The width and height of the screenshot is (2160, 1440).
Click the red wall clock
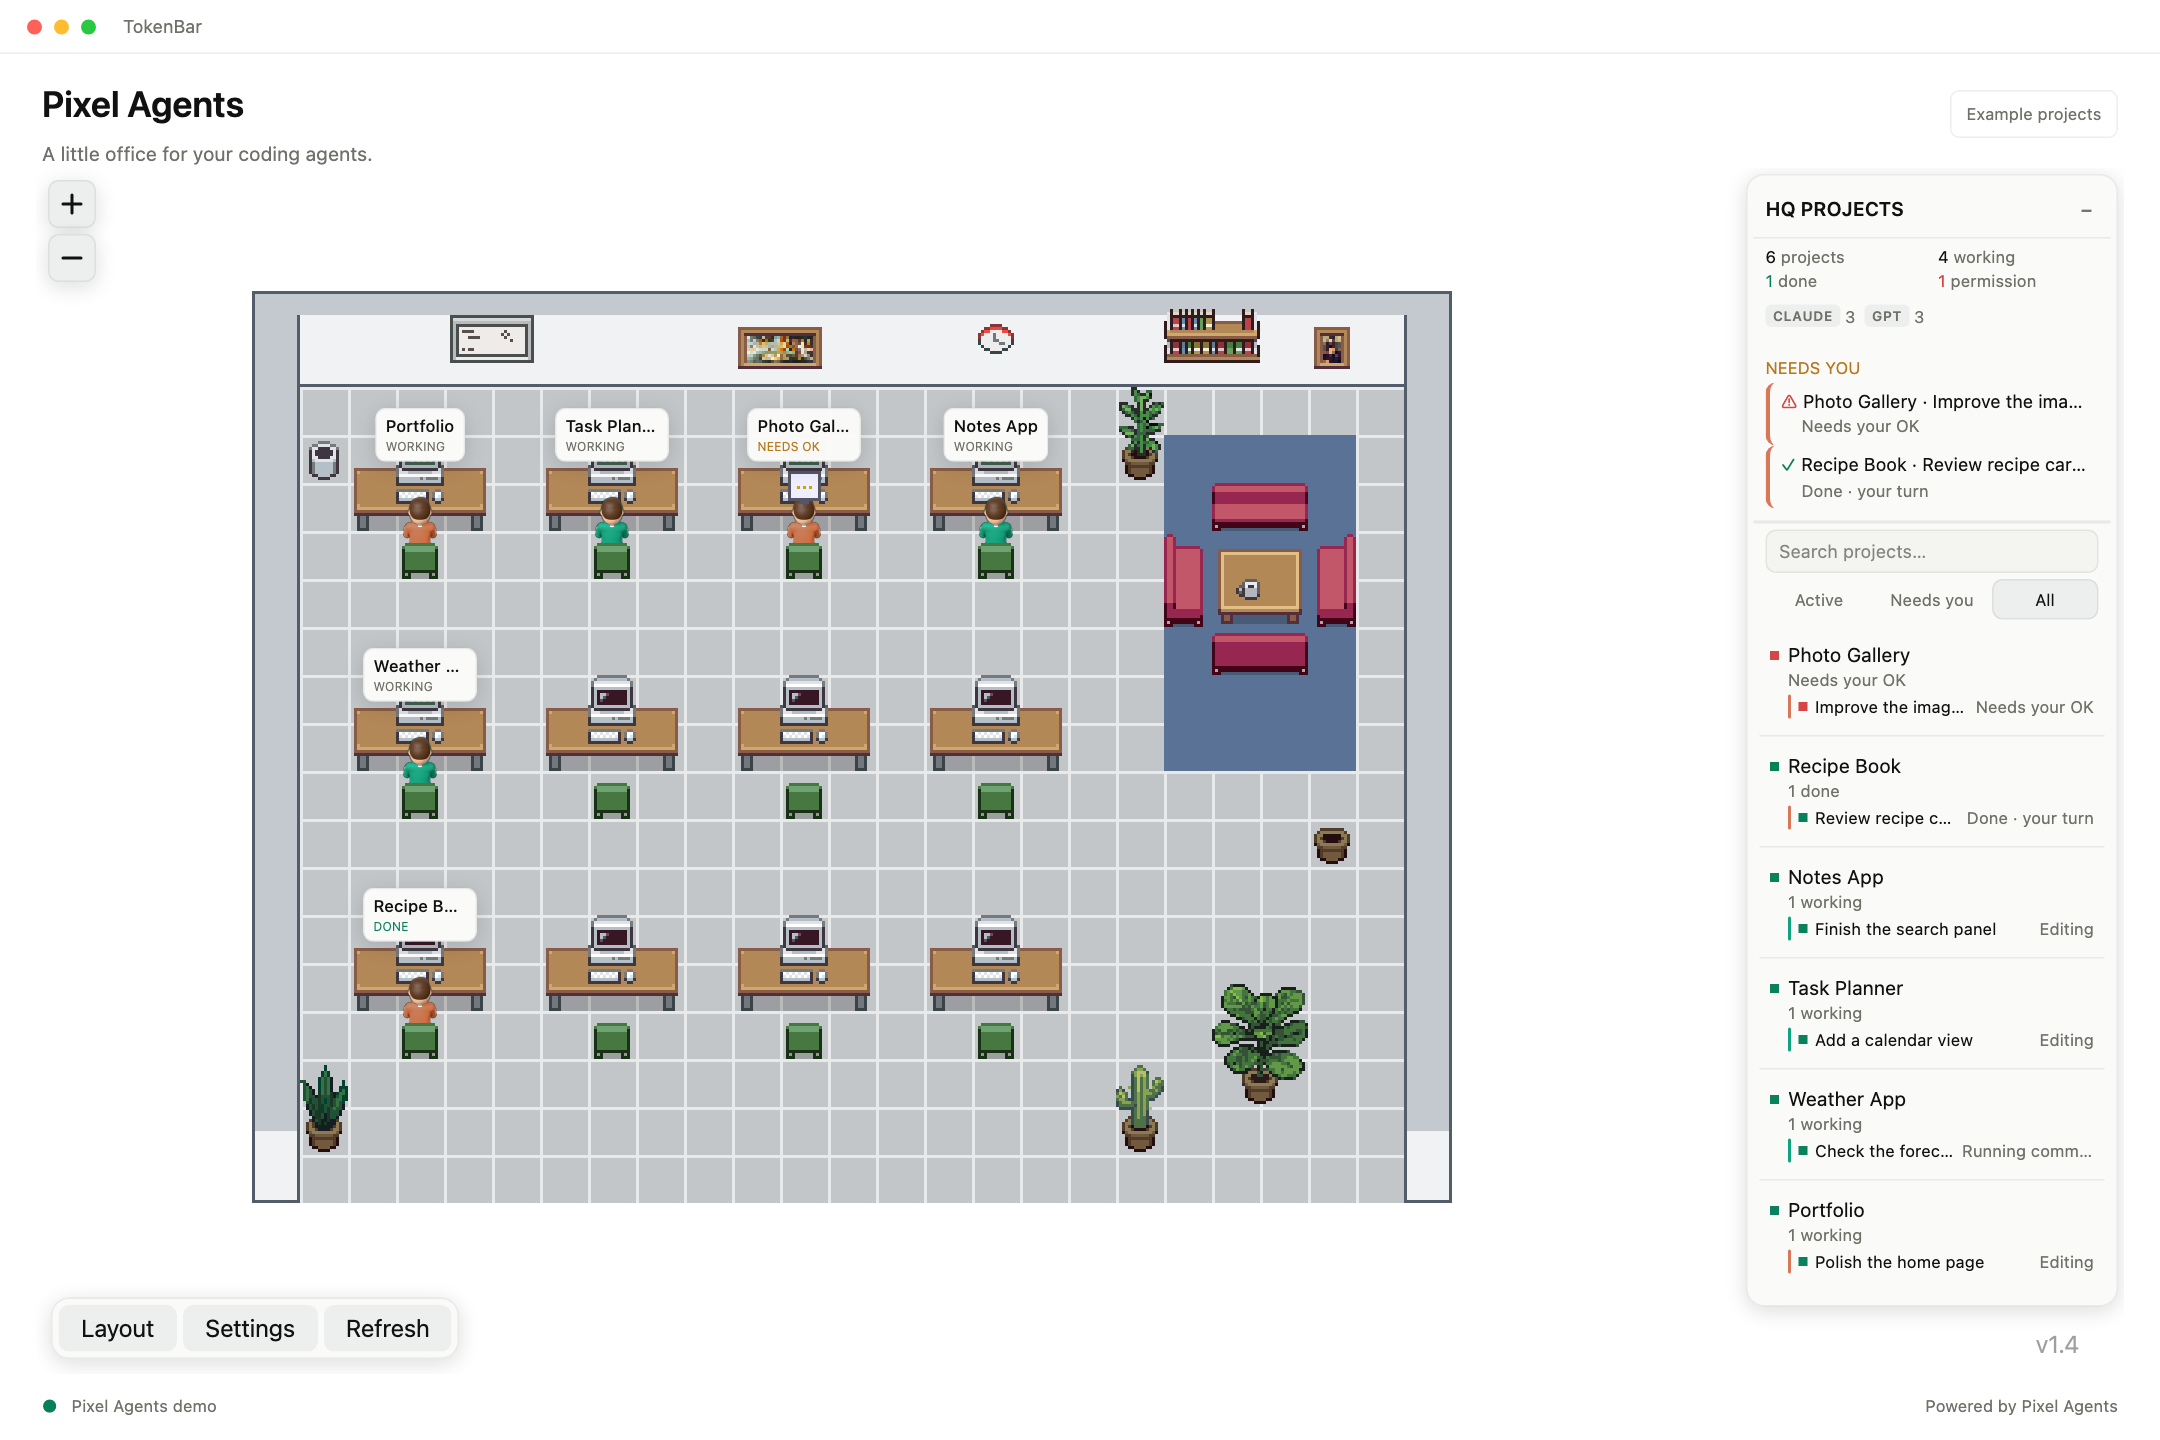tap(995, 340)
